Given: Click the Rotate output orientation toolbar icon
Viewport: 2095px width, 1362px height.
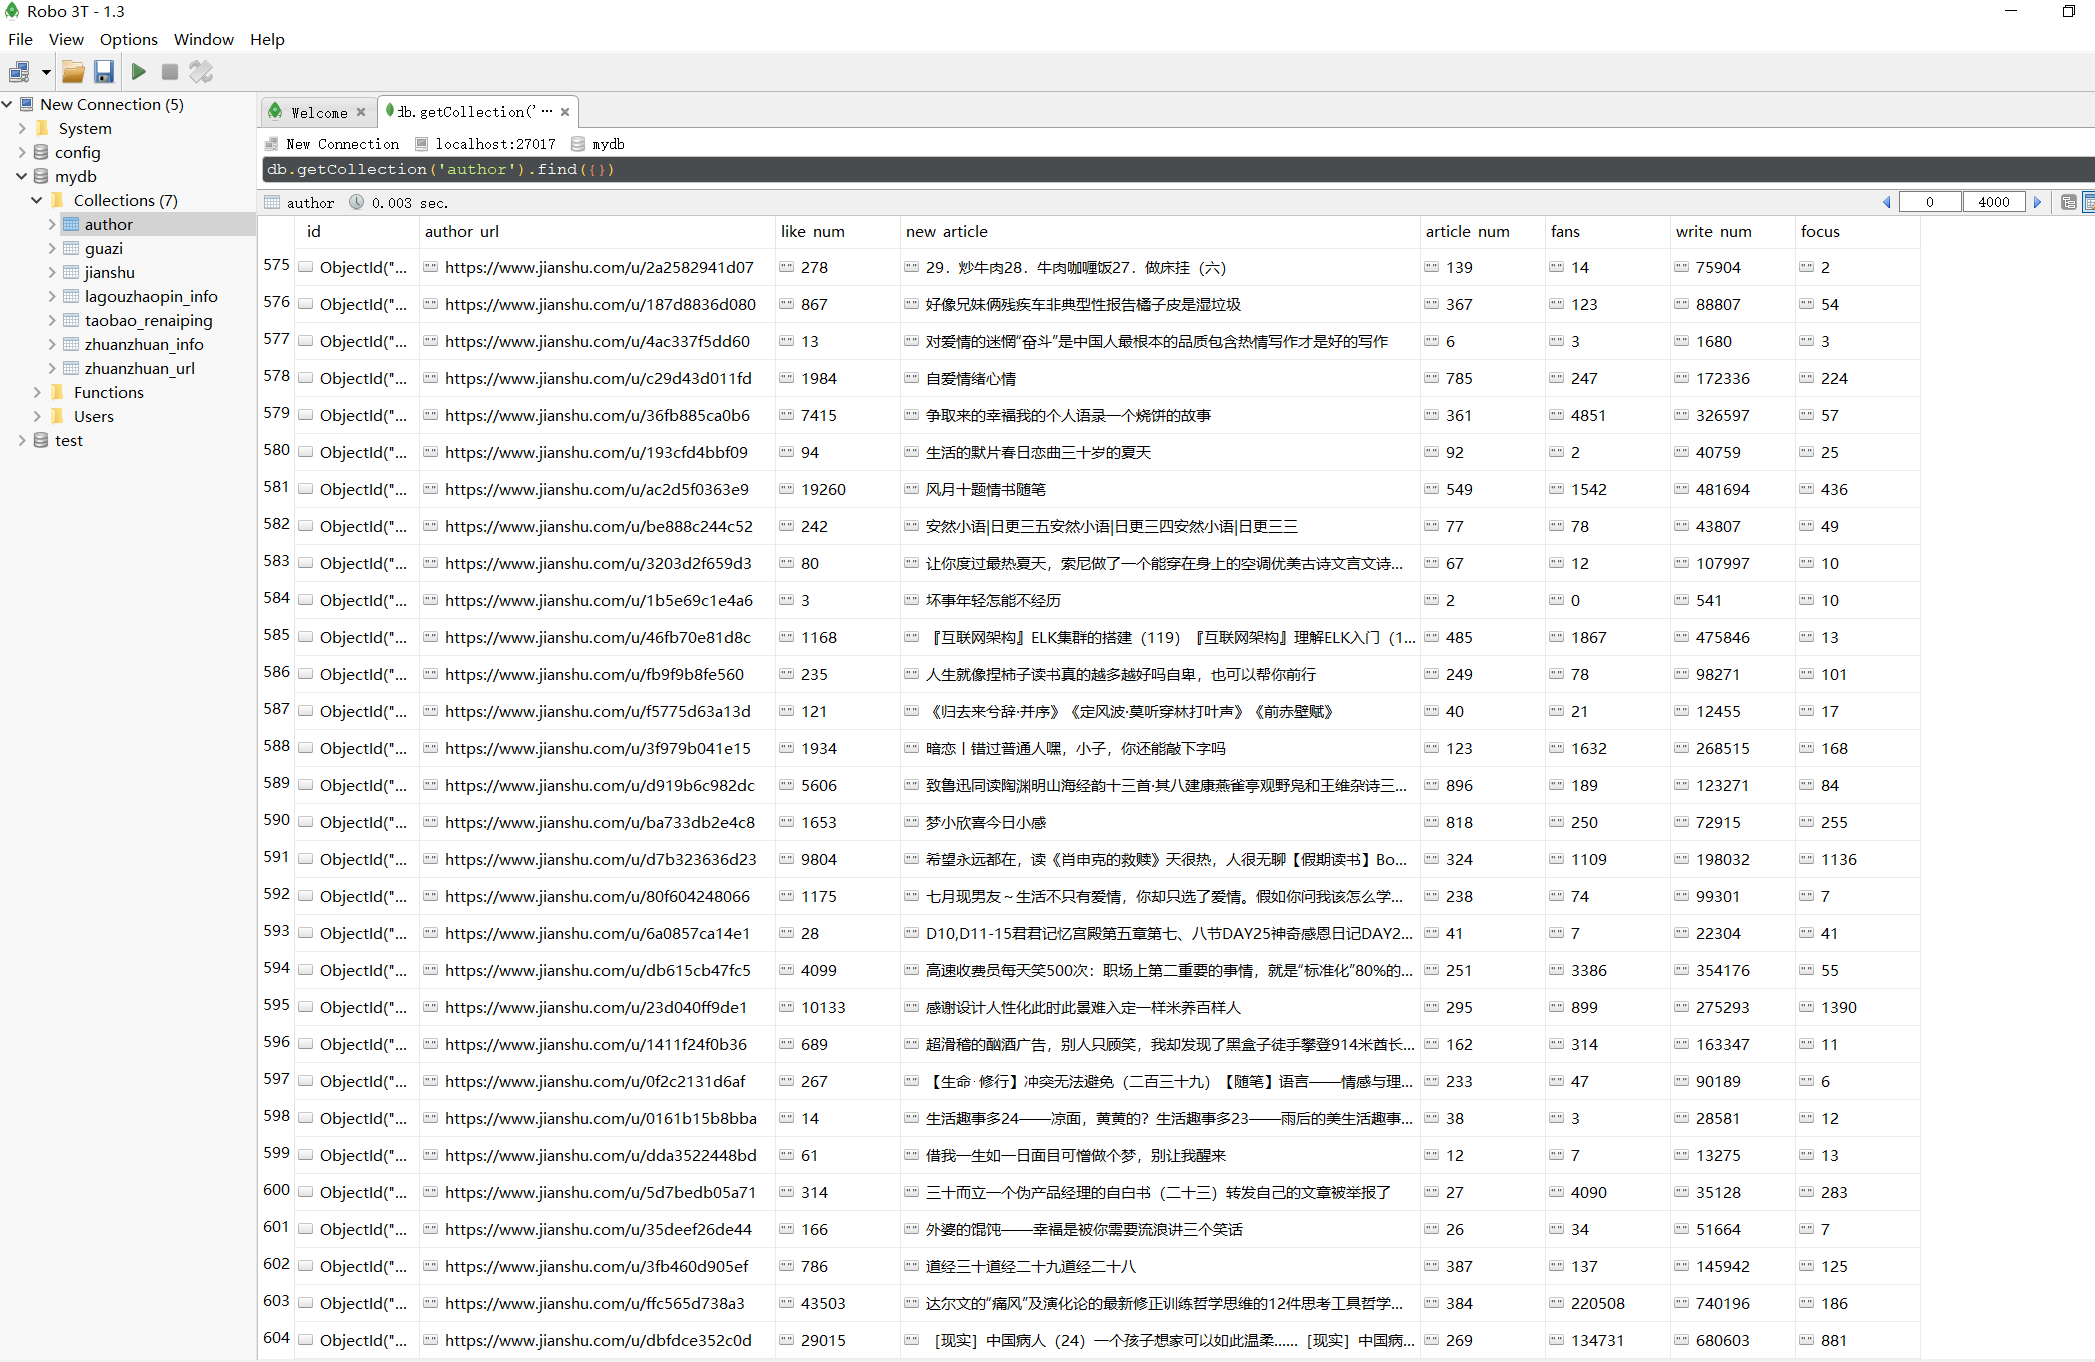Looking at the screenshot, I should click(201, 72).
